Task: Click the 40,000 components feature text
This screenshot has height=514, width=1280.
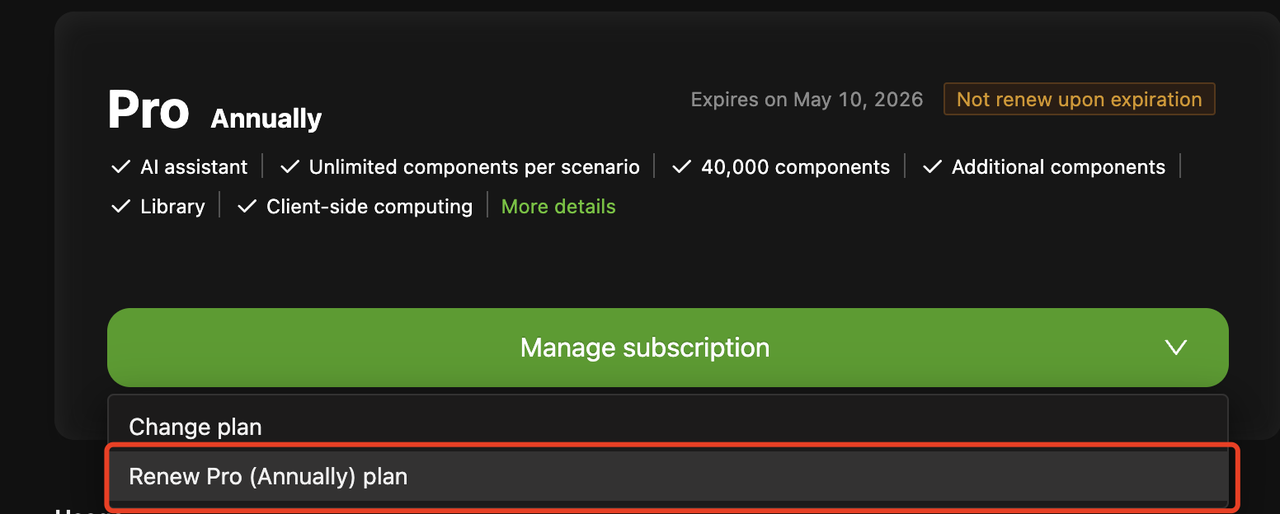Action: pyautogui.click(x=795, y=167)
